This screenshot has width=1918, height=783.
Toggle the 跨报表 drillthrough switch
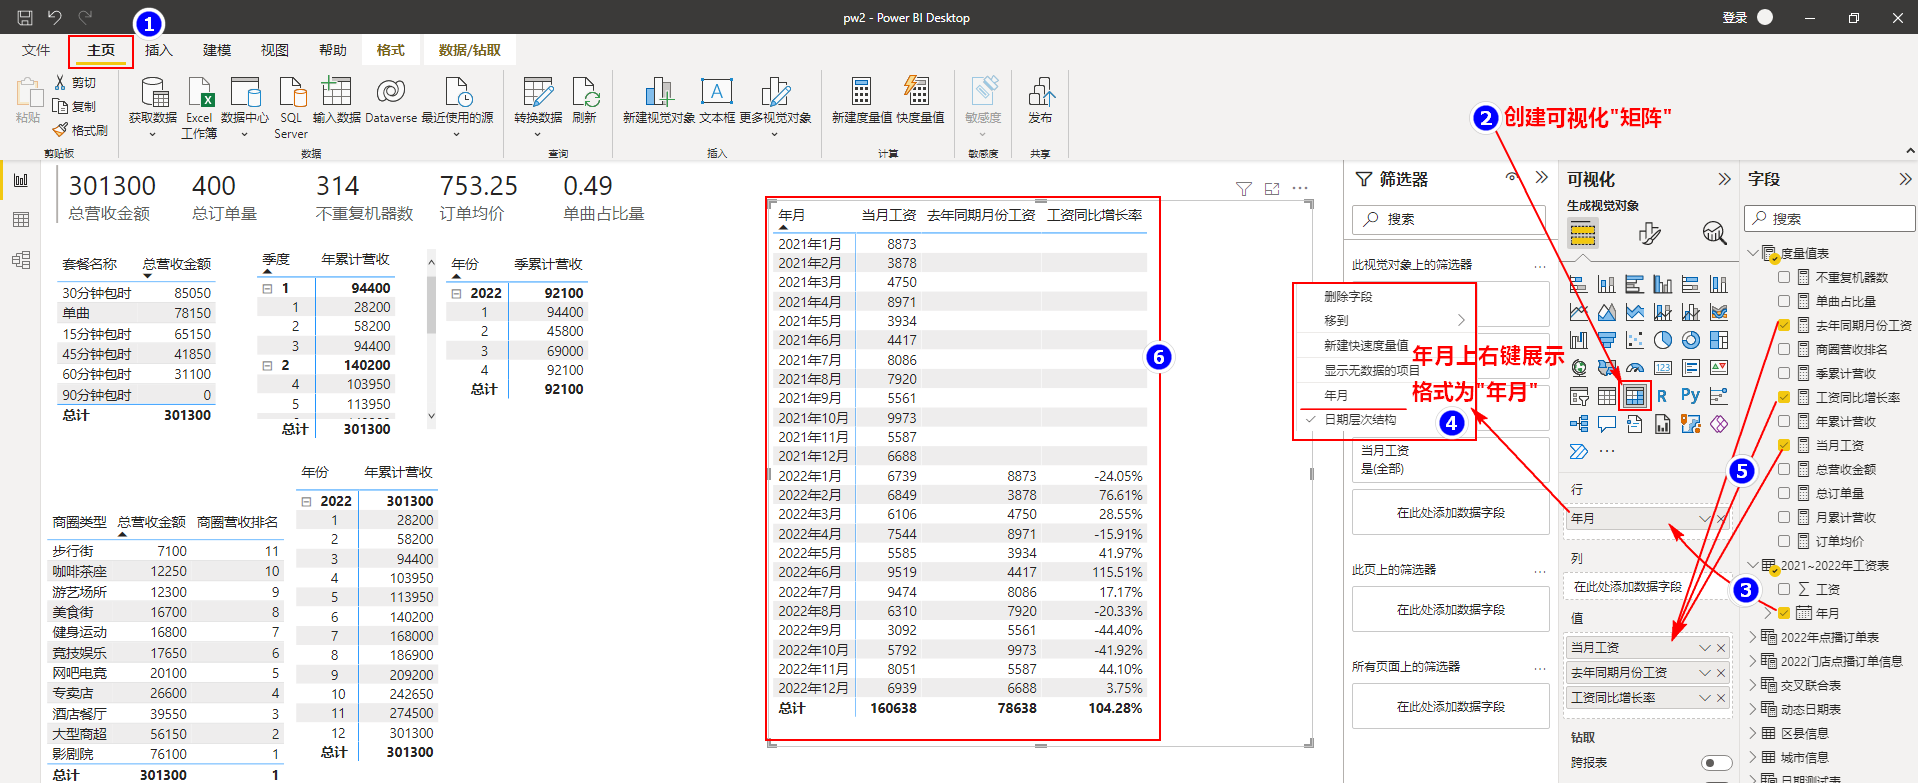[1716, 763]
